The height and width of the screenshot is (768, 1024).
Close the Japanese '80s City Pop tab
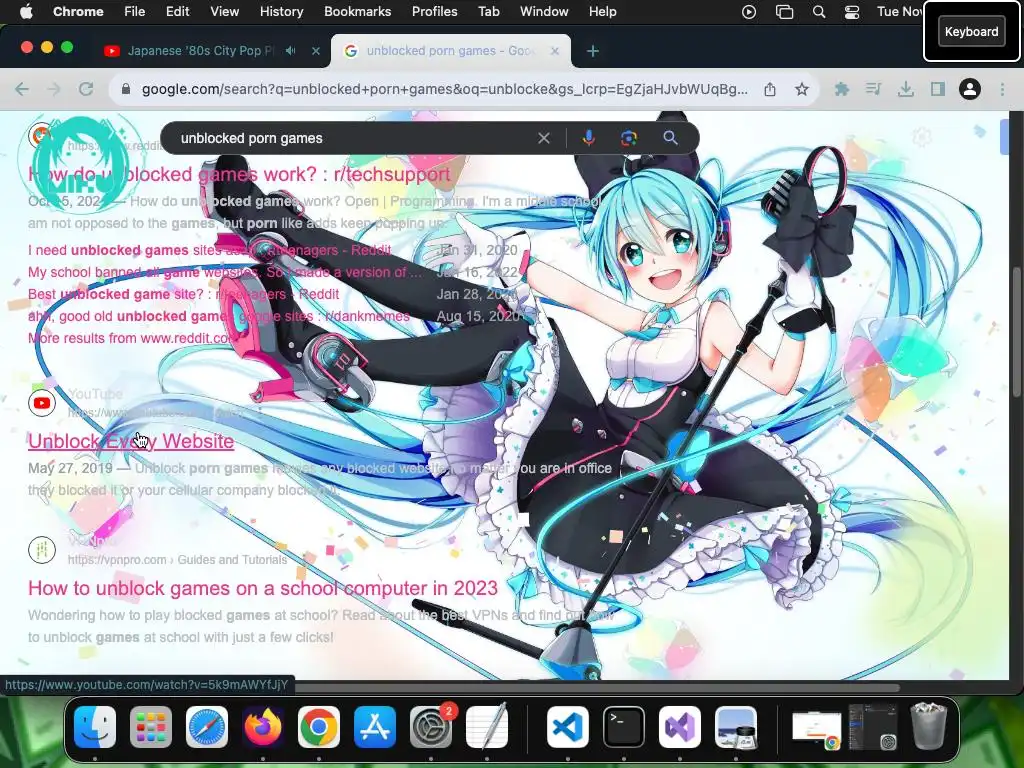pos(315,50)
